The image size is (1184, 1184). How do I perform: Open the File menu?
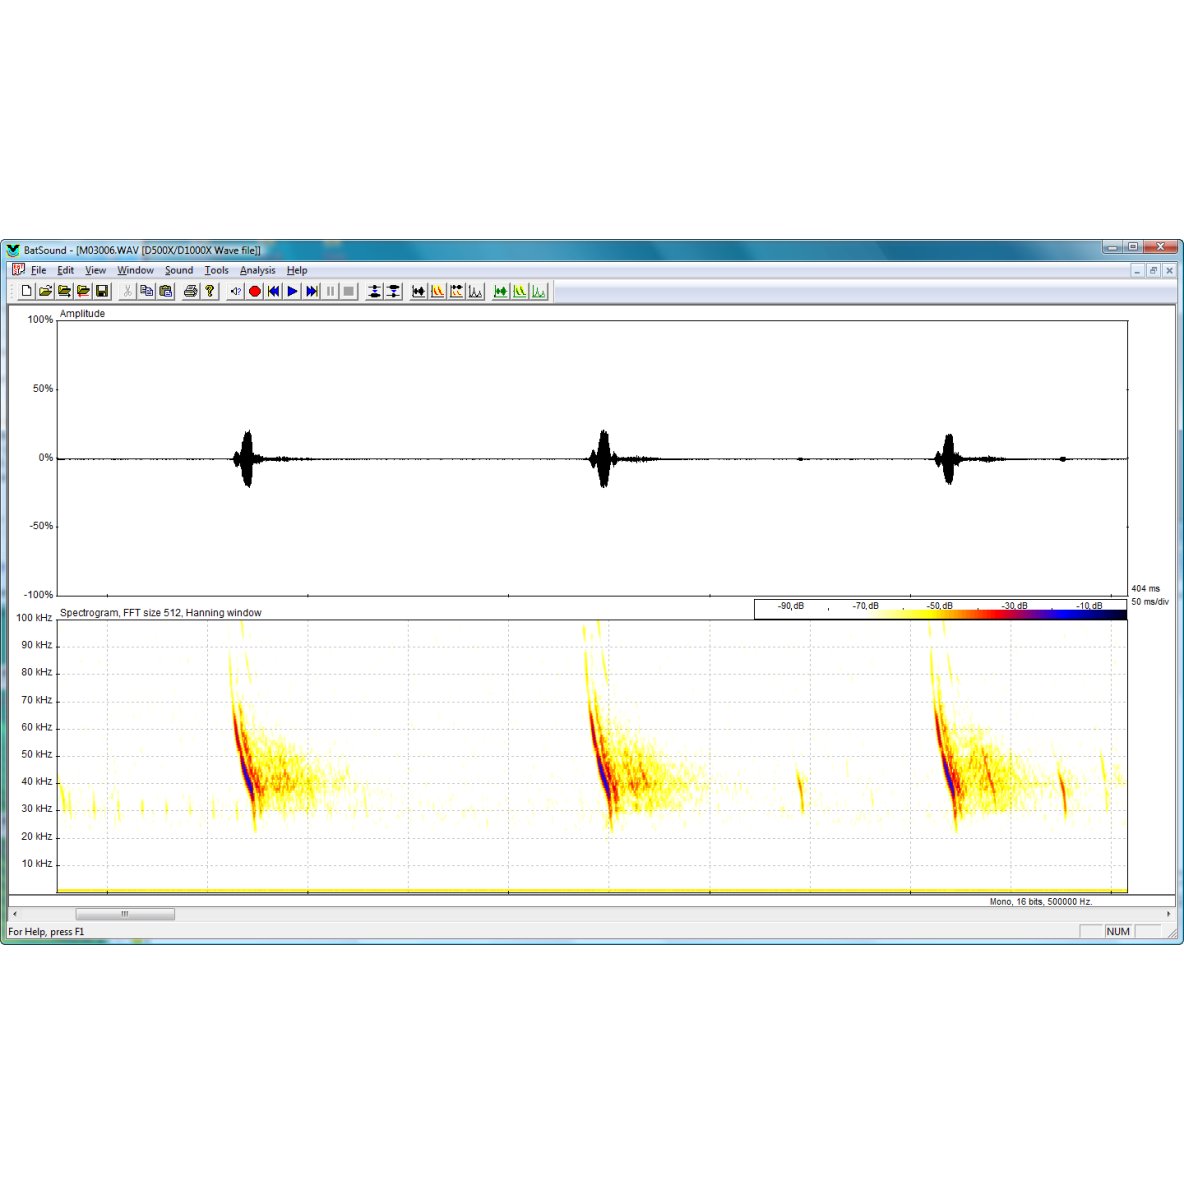(38, 270)
